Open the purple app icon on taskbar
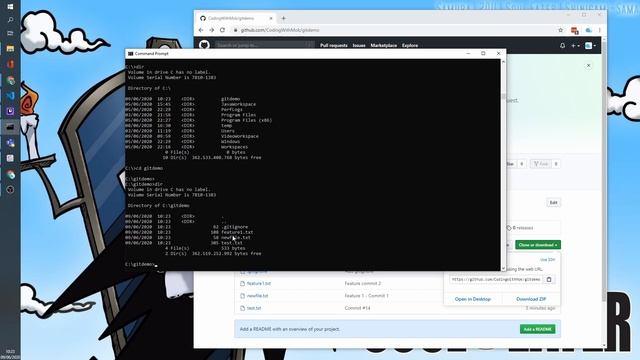 click(10, 111)
